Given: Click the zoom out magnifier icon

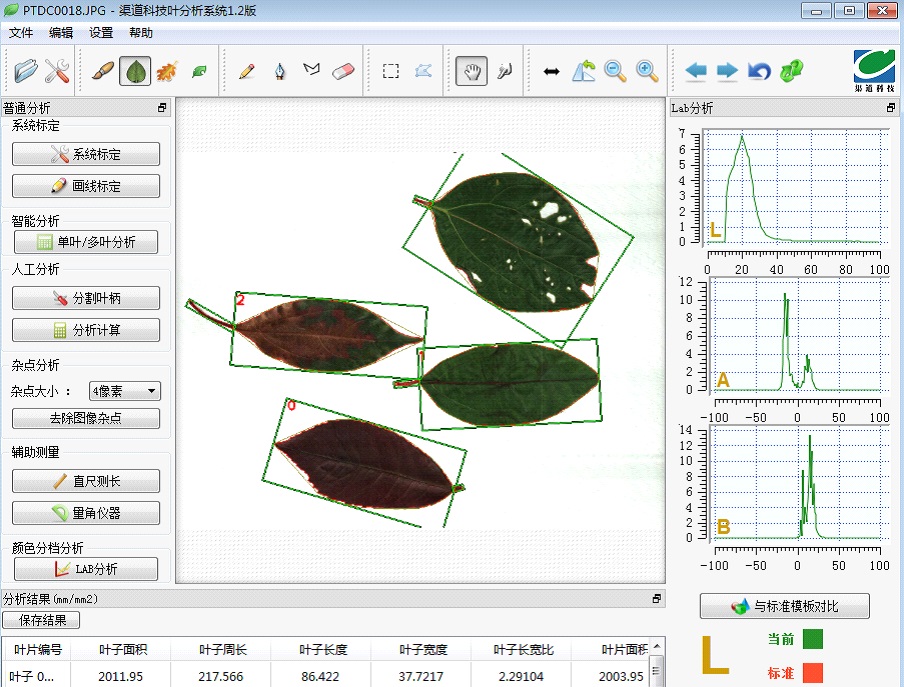Looking at the screenshot, I should pyautogui.click(x=615, y=71).
